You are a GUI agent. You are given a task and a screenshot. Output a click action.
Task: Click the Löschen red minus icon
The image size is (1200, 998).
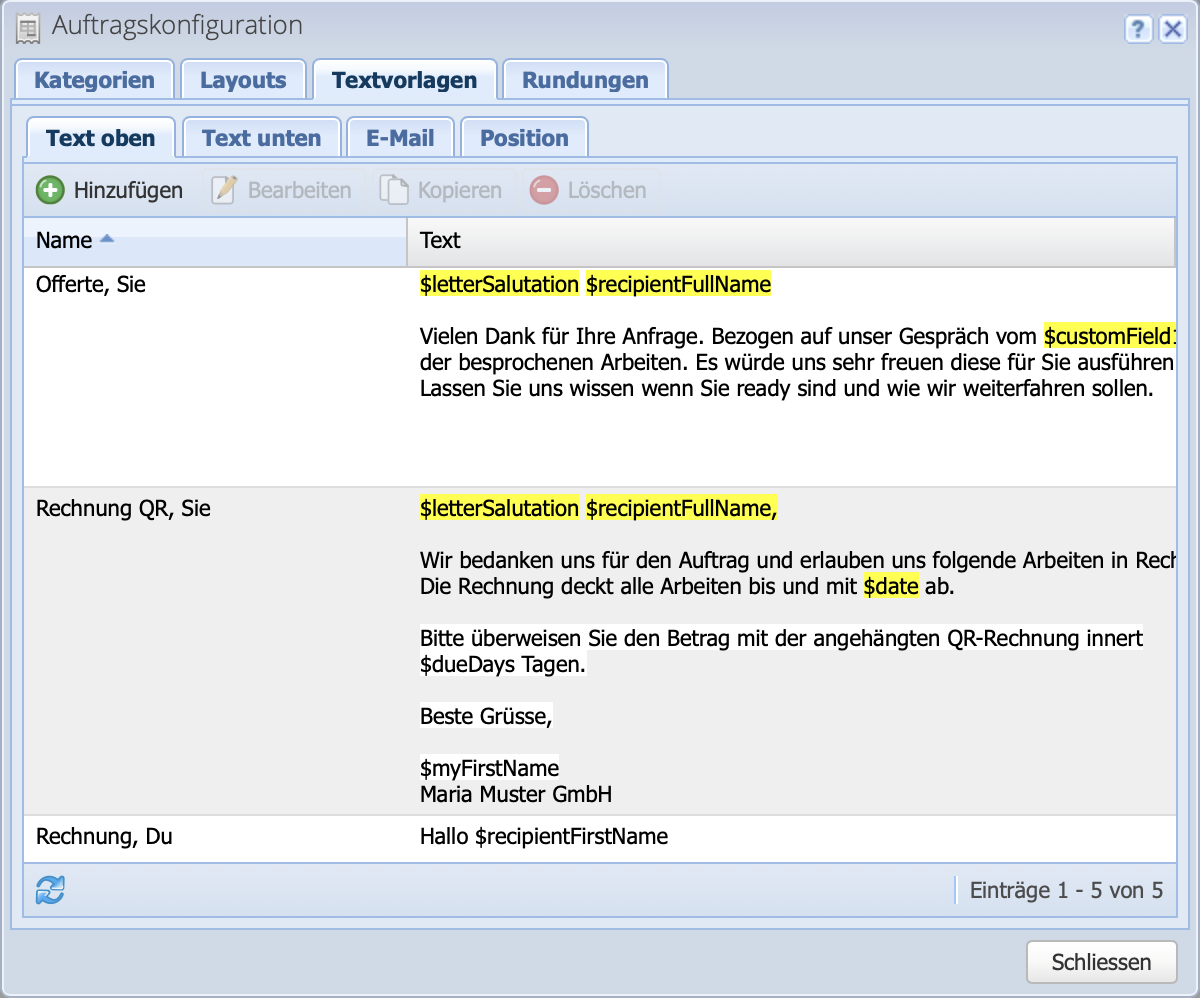543,190
